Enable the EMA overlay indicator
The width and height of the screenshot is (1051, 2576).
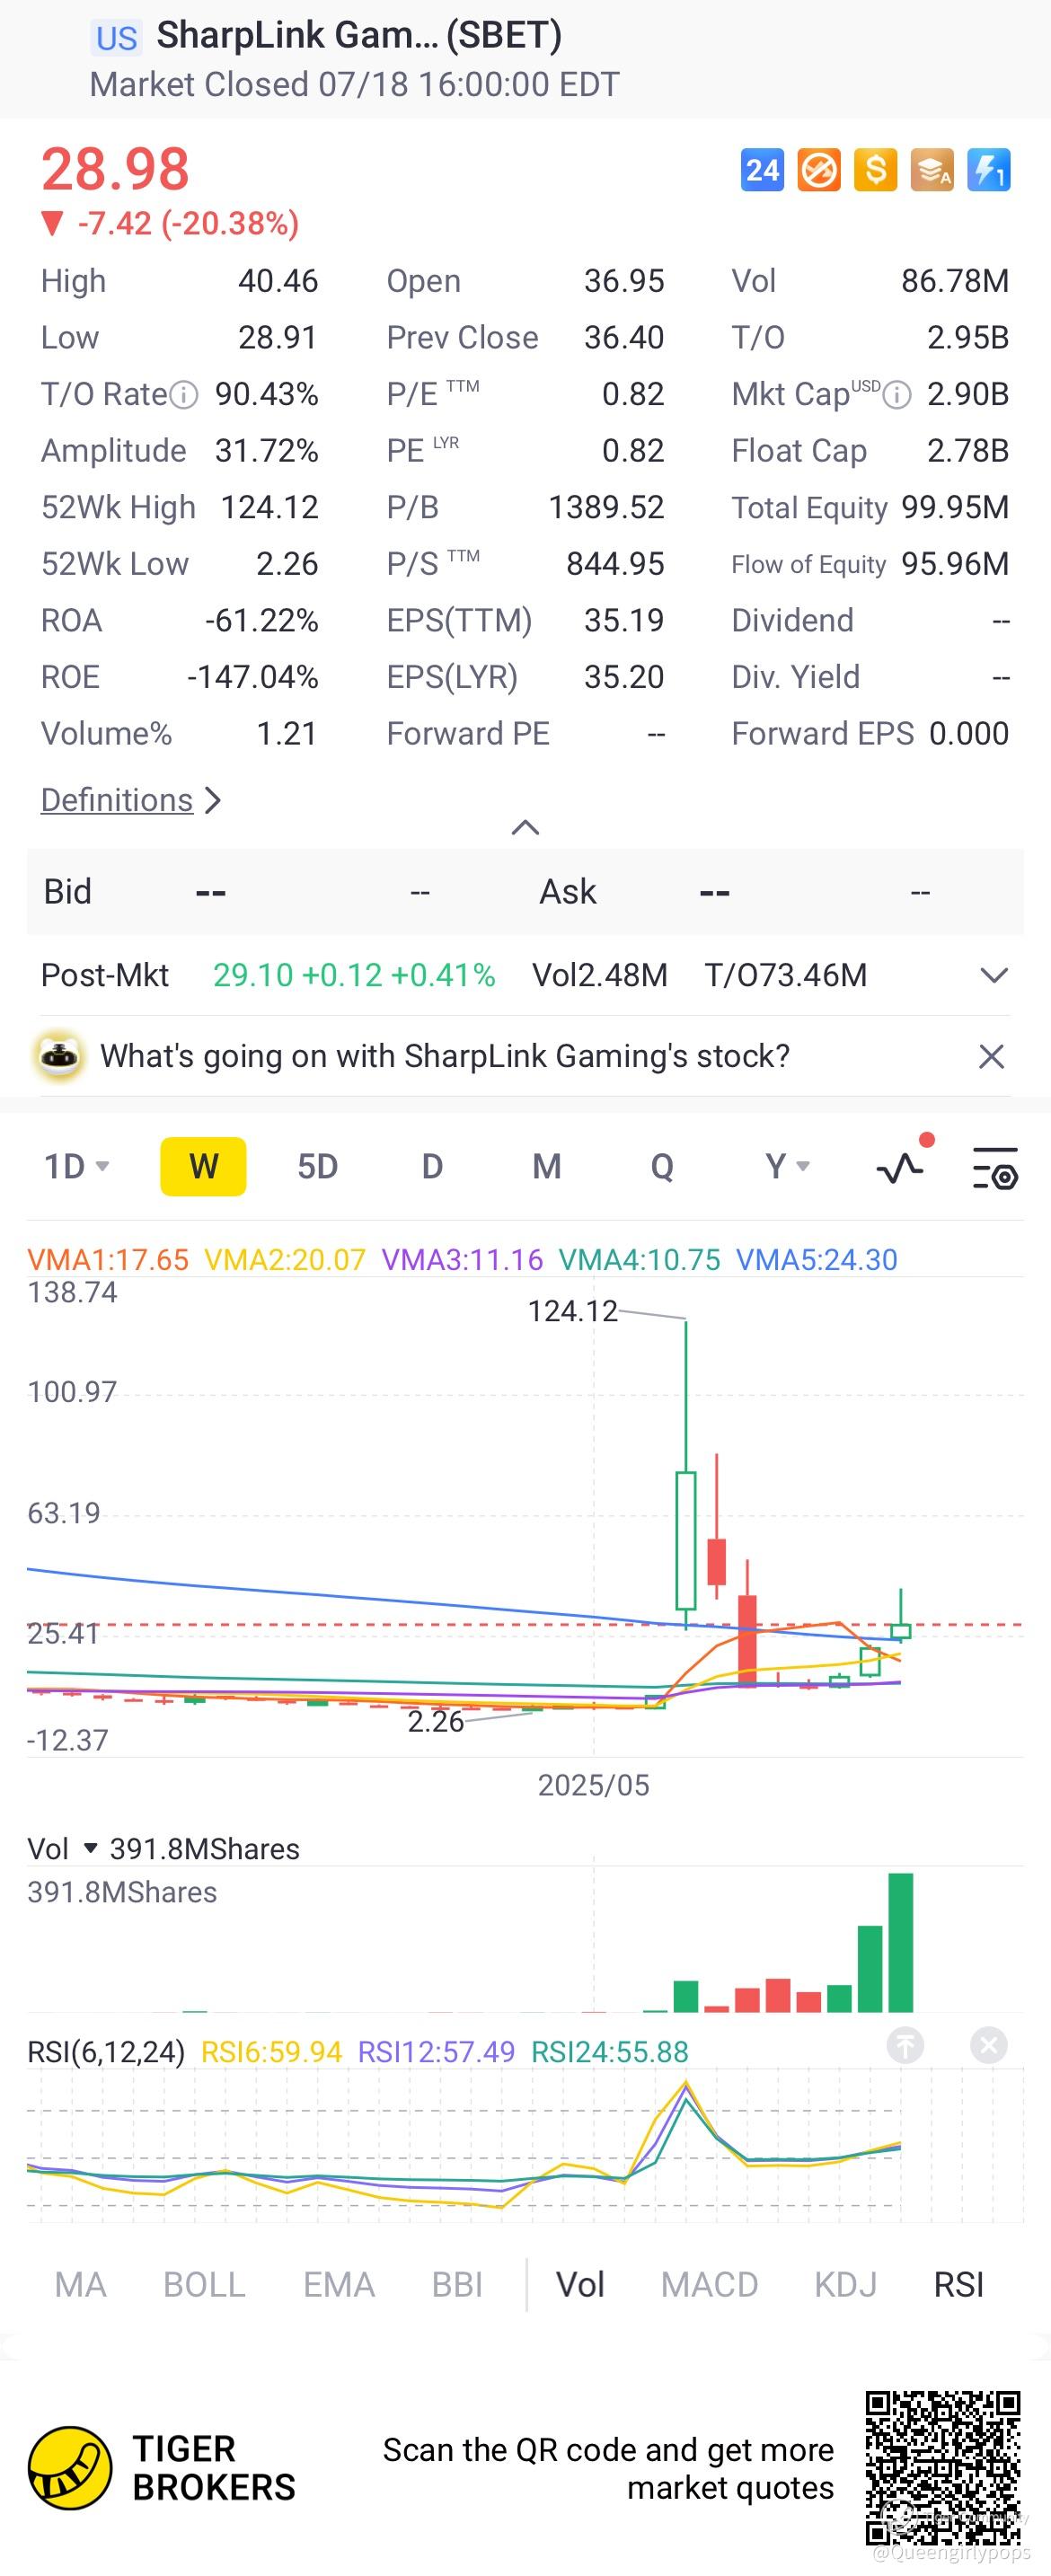tap(339, 2285)
